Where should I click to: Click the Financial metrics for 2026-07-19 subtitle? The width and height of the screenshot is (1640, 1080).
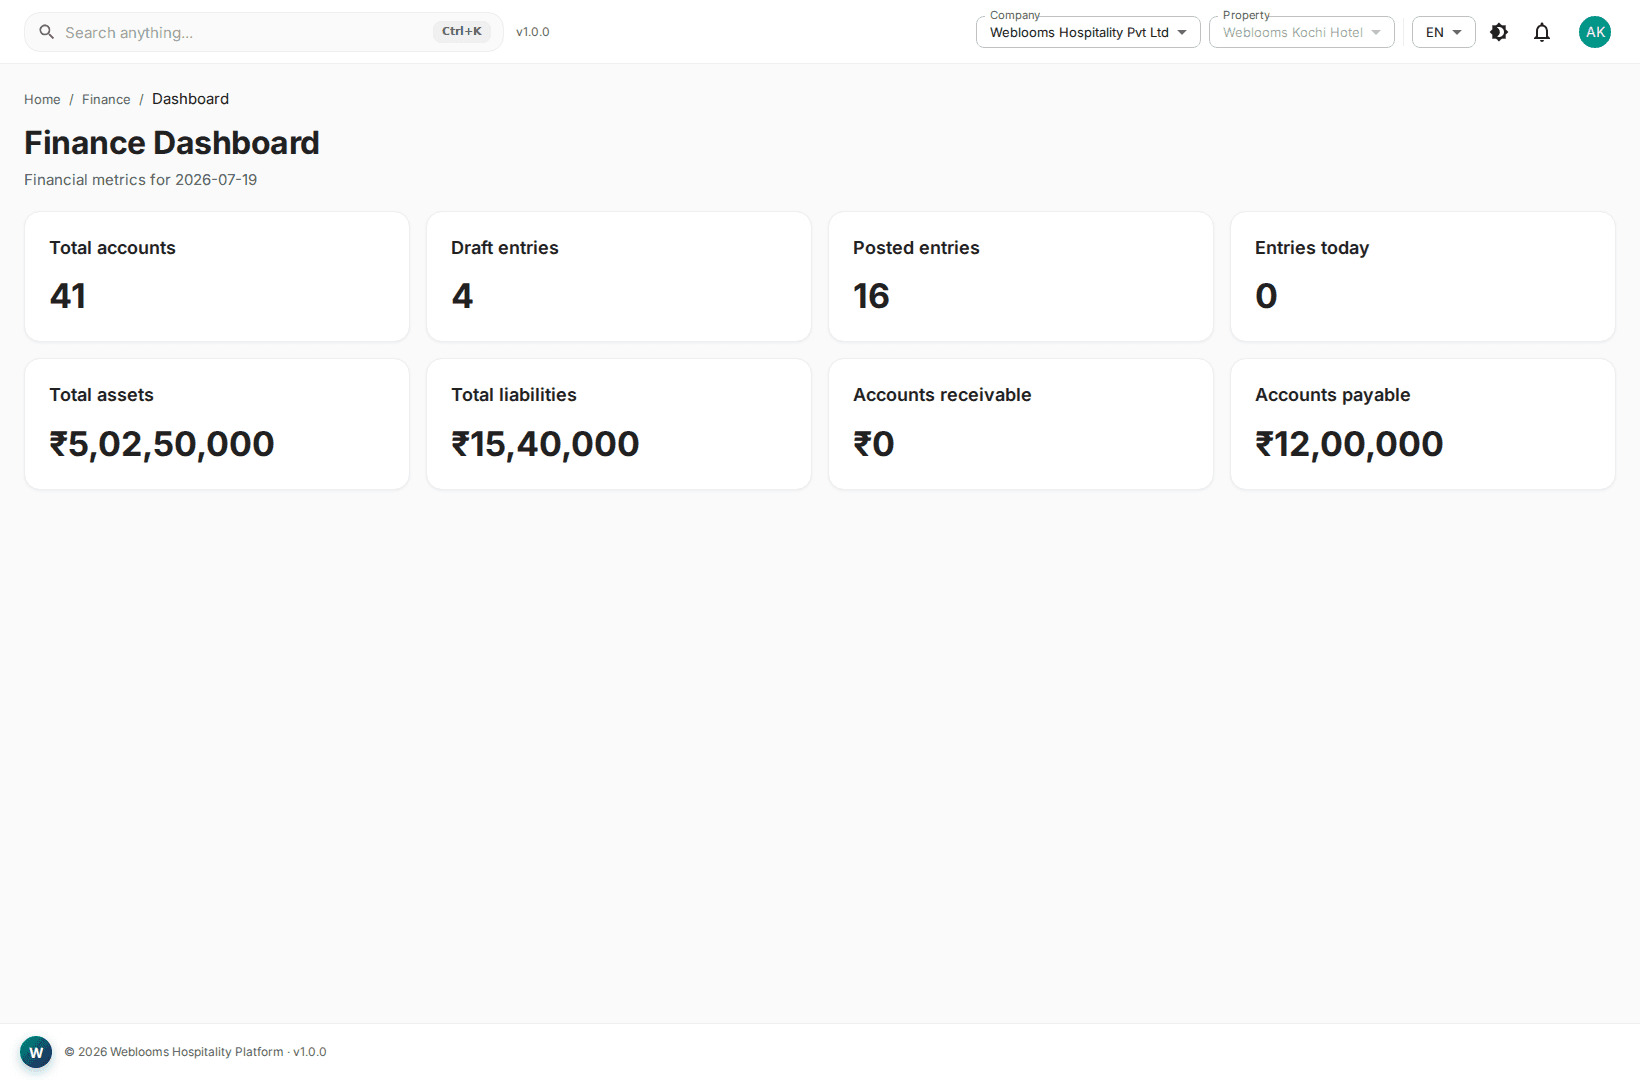(141, 180)
